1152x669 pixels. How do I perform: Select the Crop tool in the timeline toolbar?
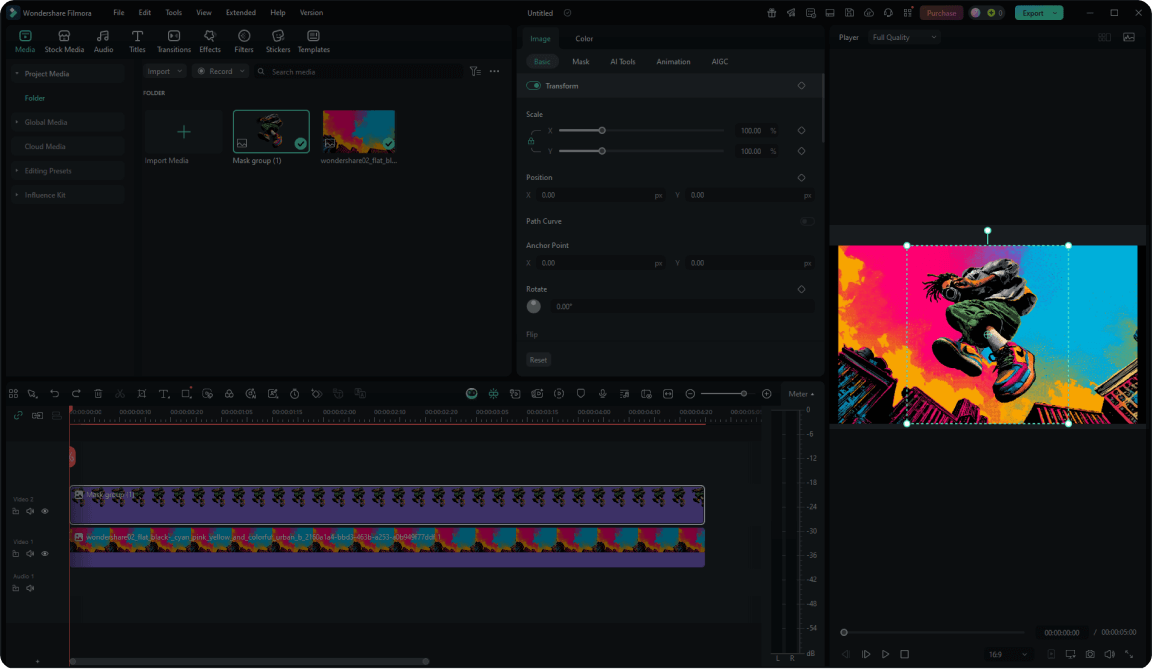click(x=142, y=394)
